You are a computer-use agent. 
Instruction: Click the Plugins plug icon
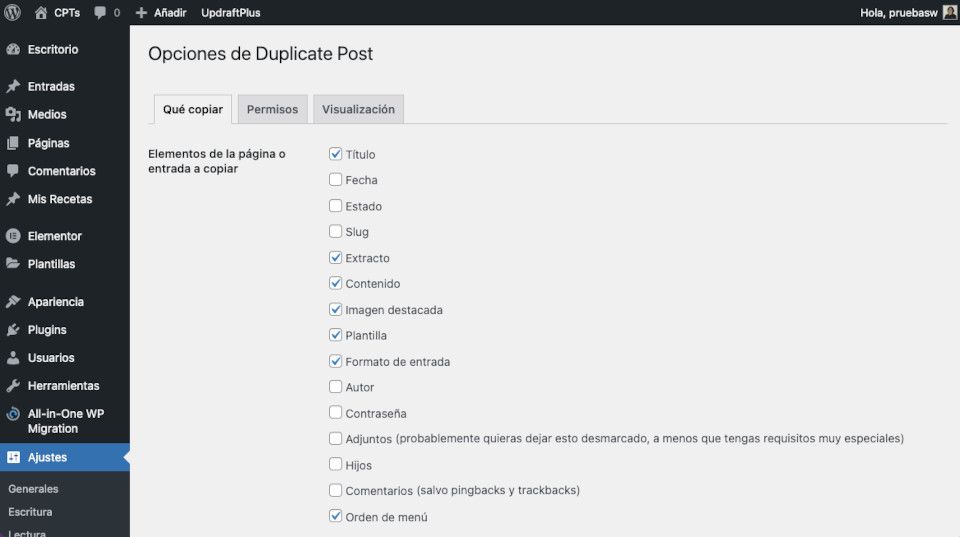pos(13,330)
